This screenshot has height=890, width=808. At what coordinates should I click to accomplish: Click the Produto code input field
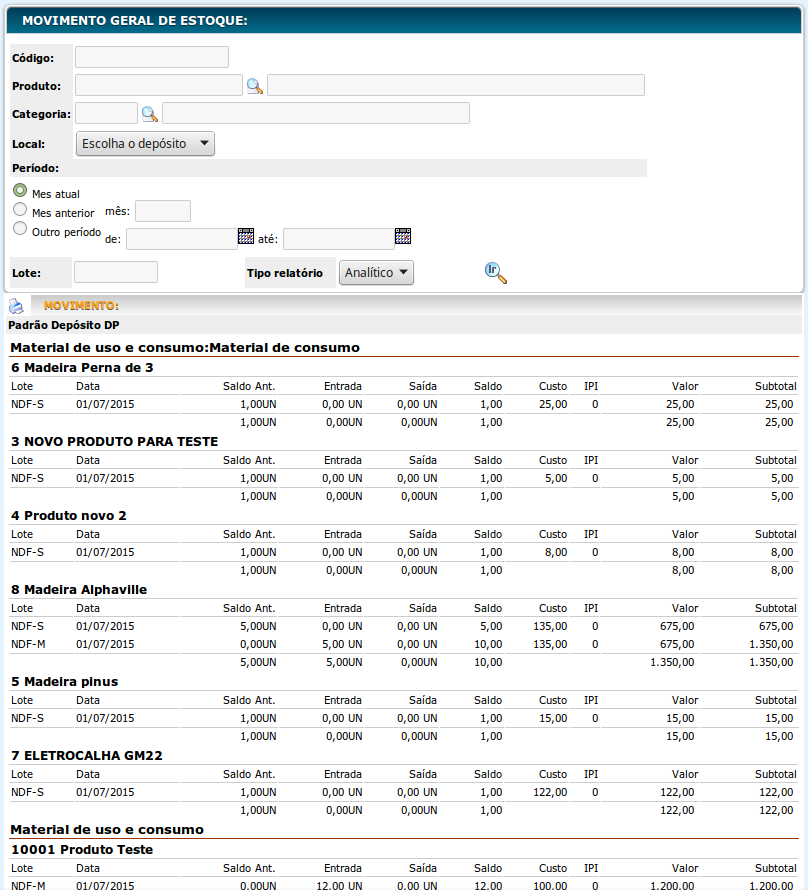158,85
